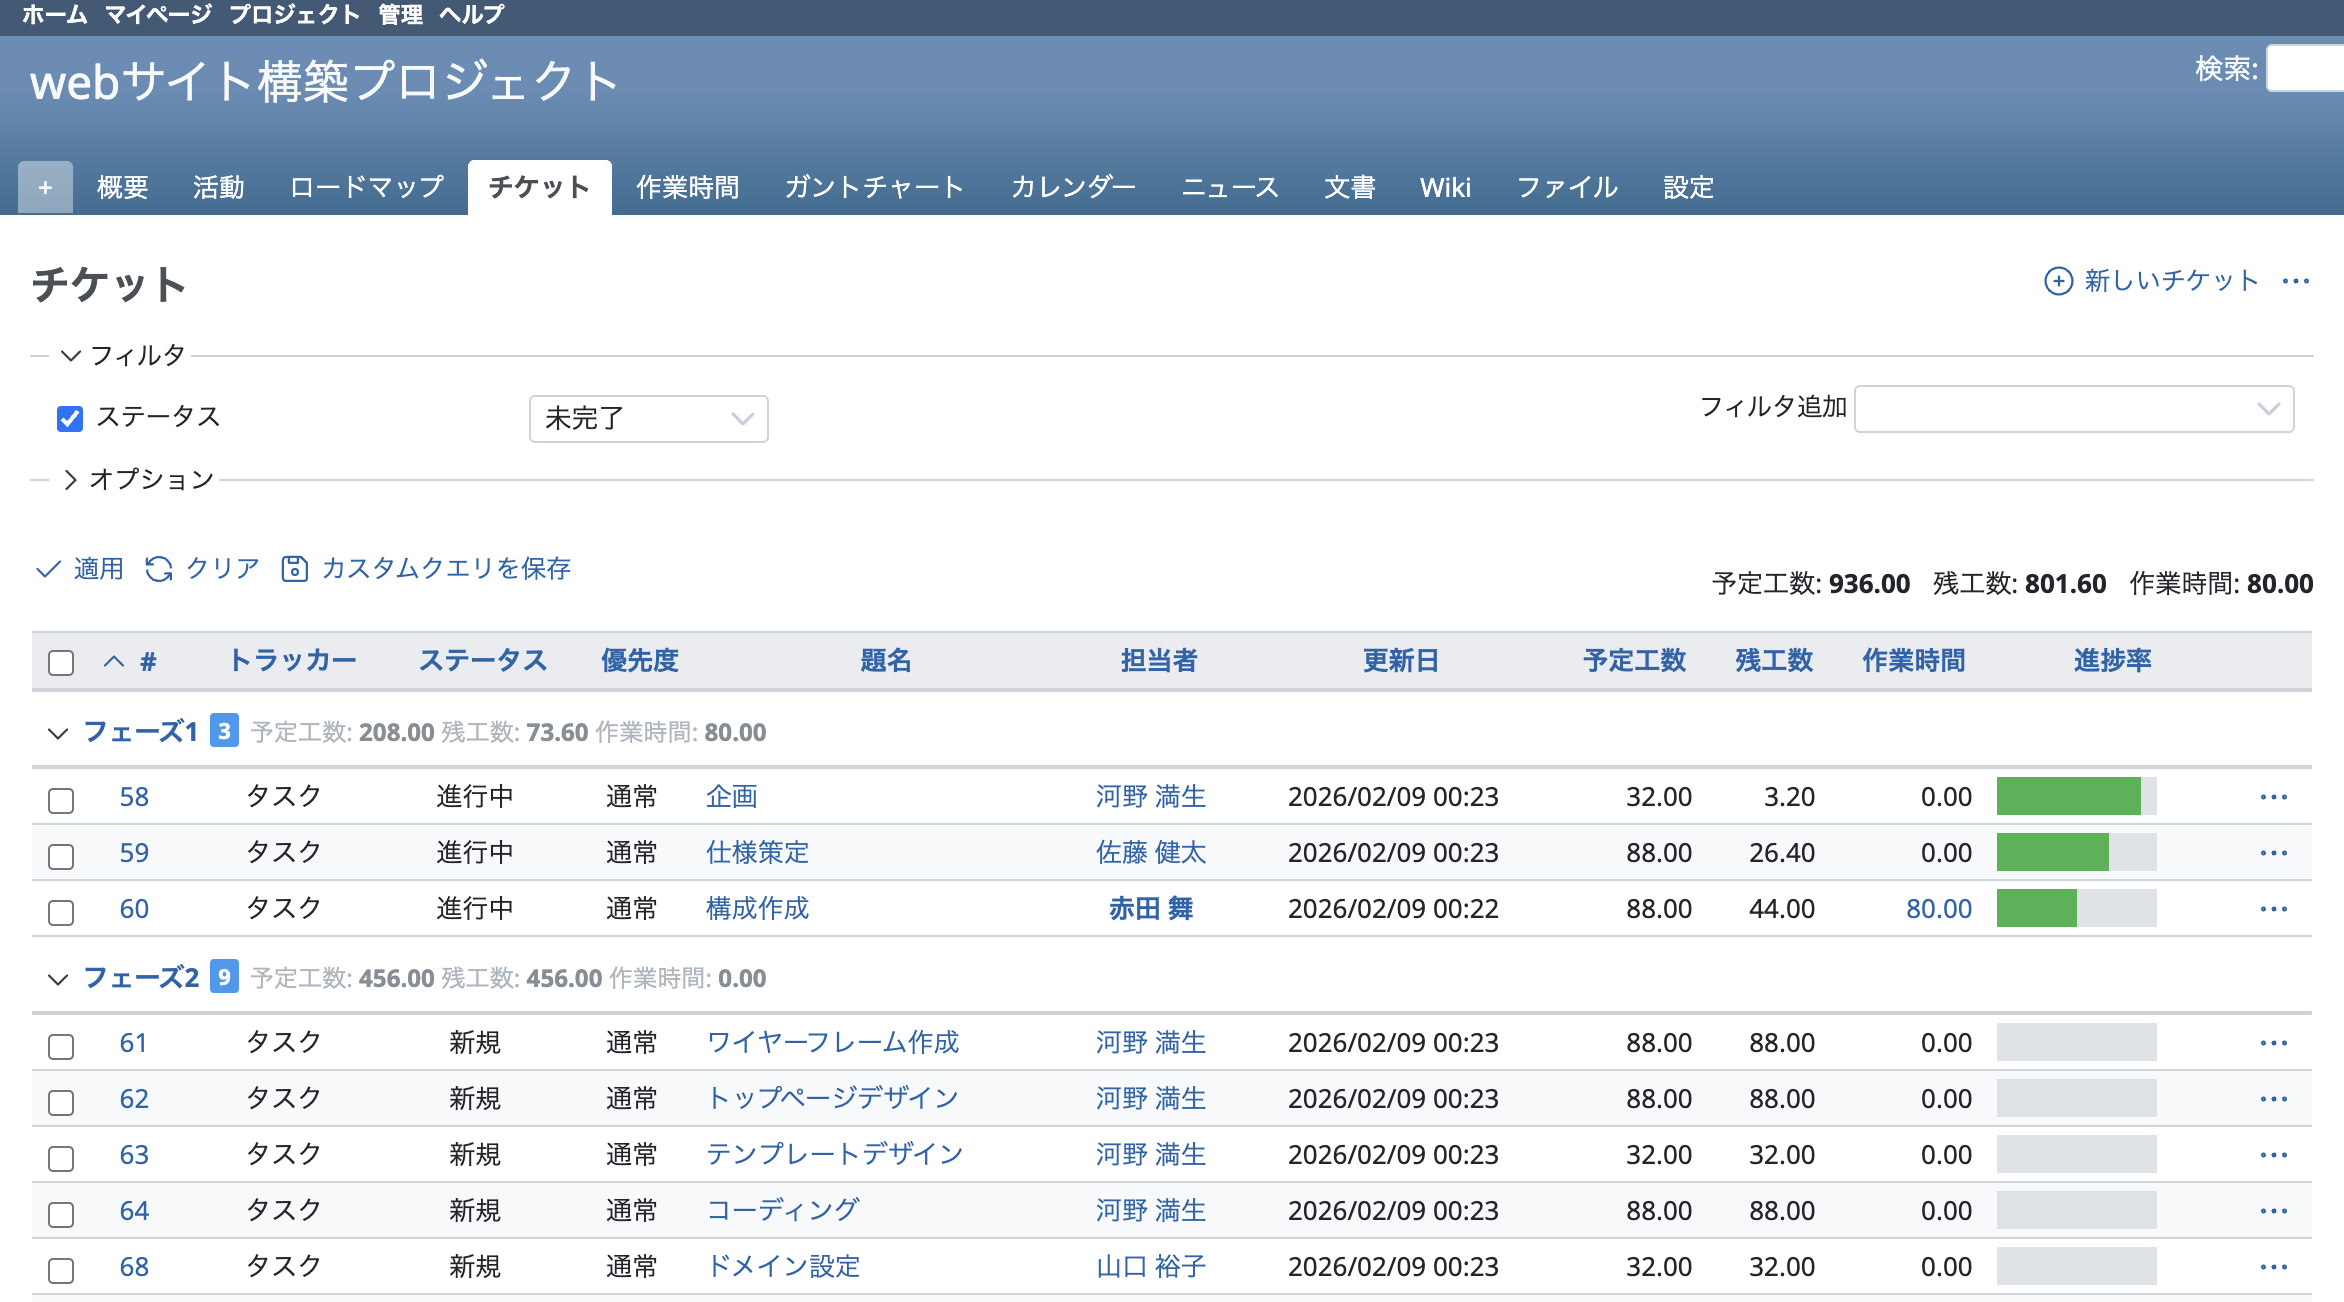Click assignee link 佐藤 健太
Image resolution: width=2344 pixels, height=1302 pixels.
[x=1150, y=853]
